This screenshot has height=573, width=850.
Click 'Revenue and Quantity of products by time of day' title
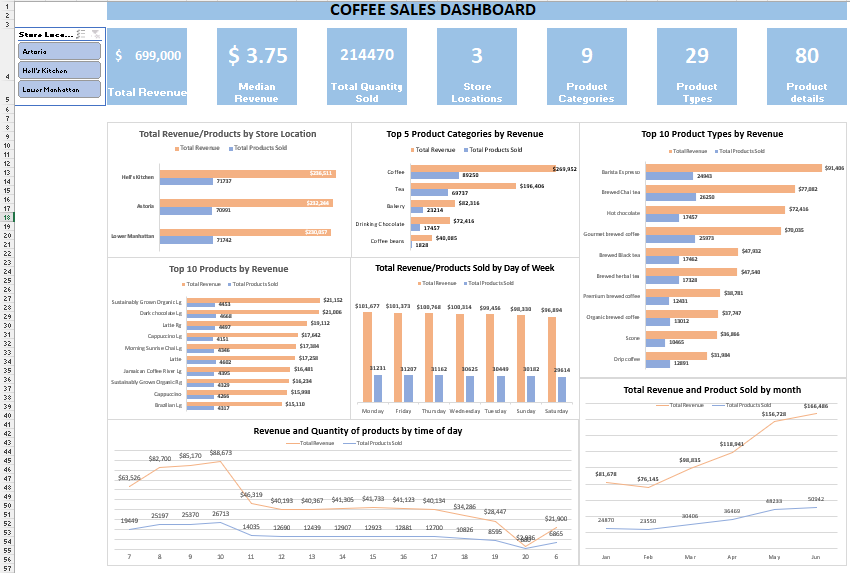tap(358, 431)
